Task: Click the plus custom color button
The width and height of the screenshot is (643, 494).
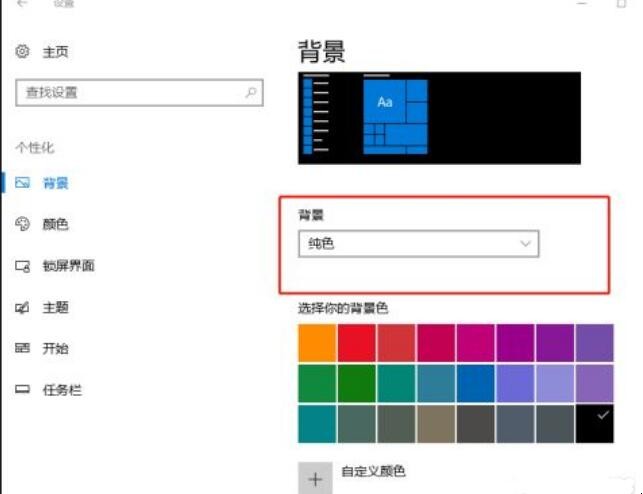Action: [315, 478]
